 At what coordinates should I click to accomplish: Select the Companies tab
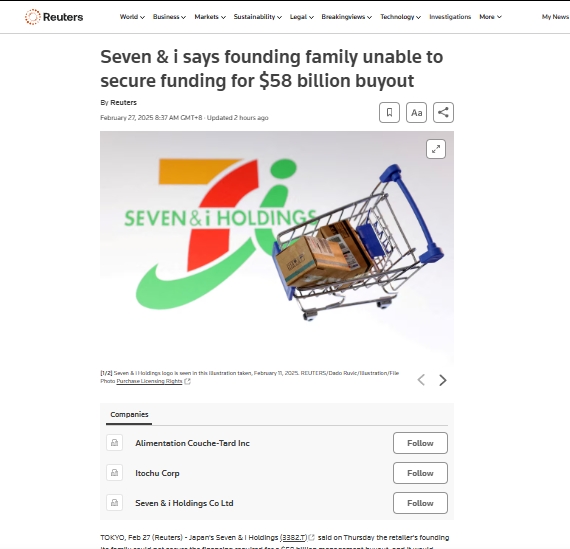(129, 414)
